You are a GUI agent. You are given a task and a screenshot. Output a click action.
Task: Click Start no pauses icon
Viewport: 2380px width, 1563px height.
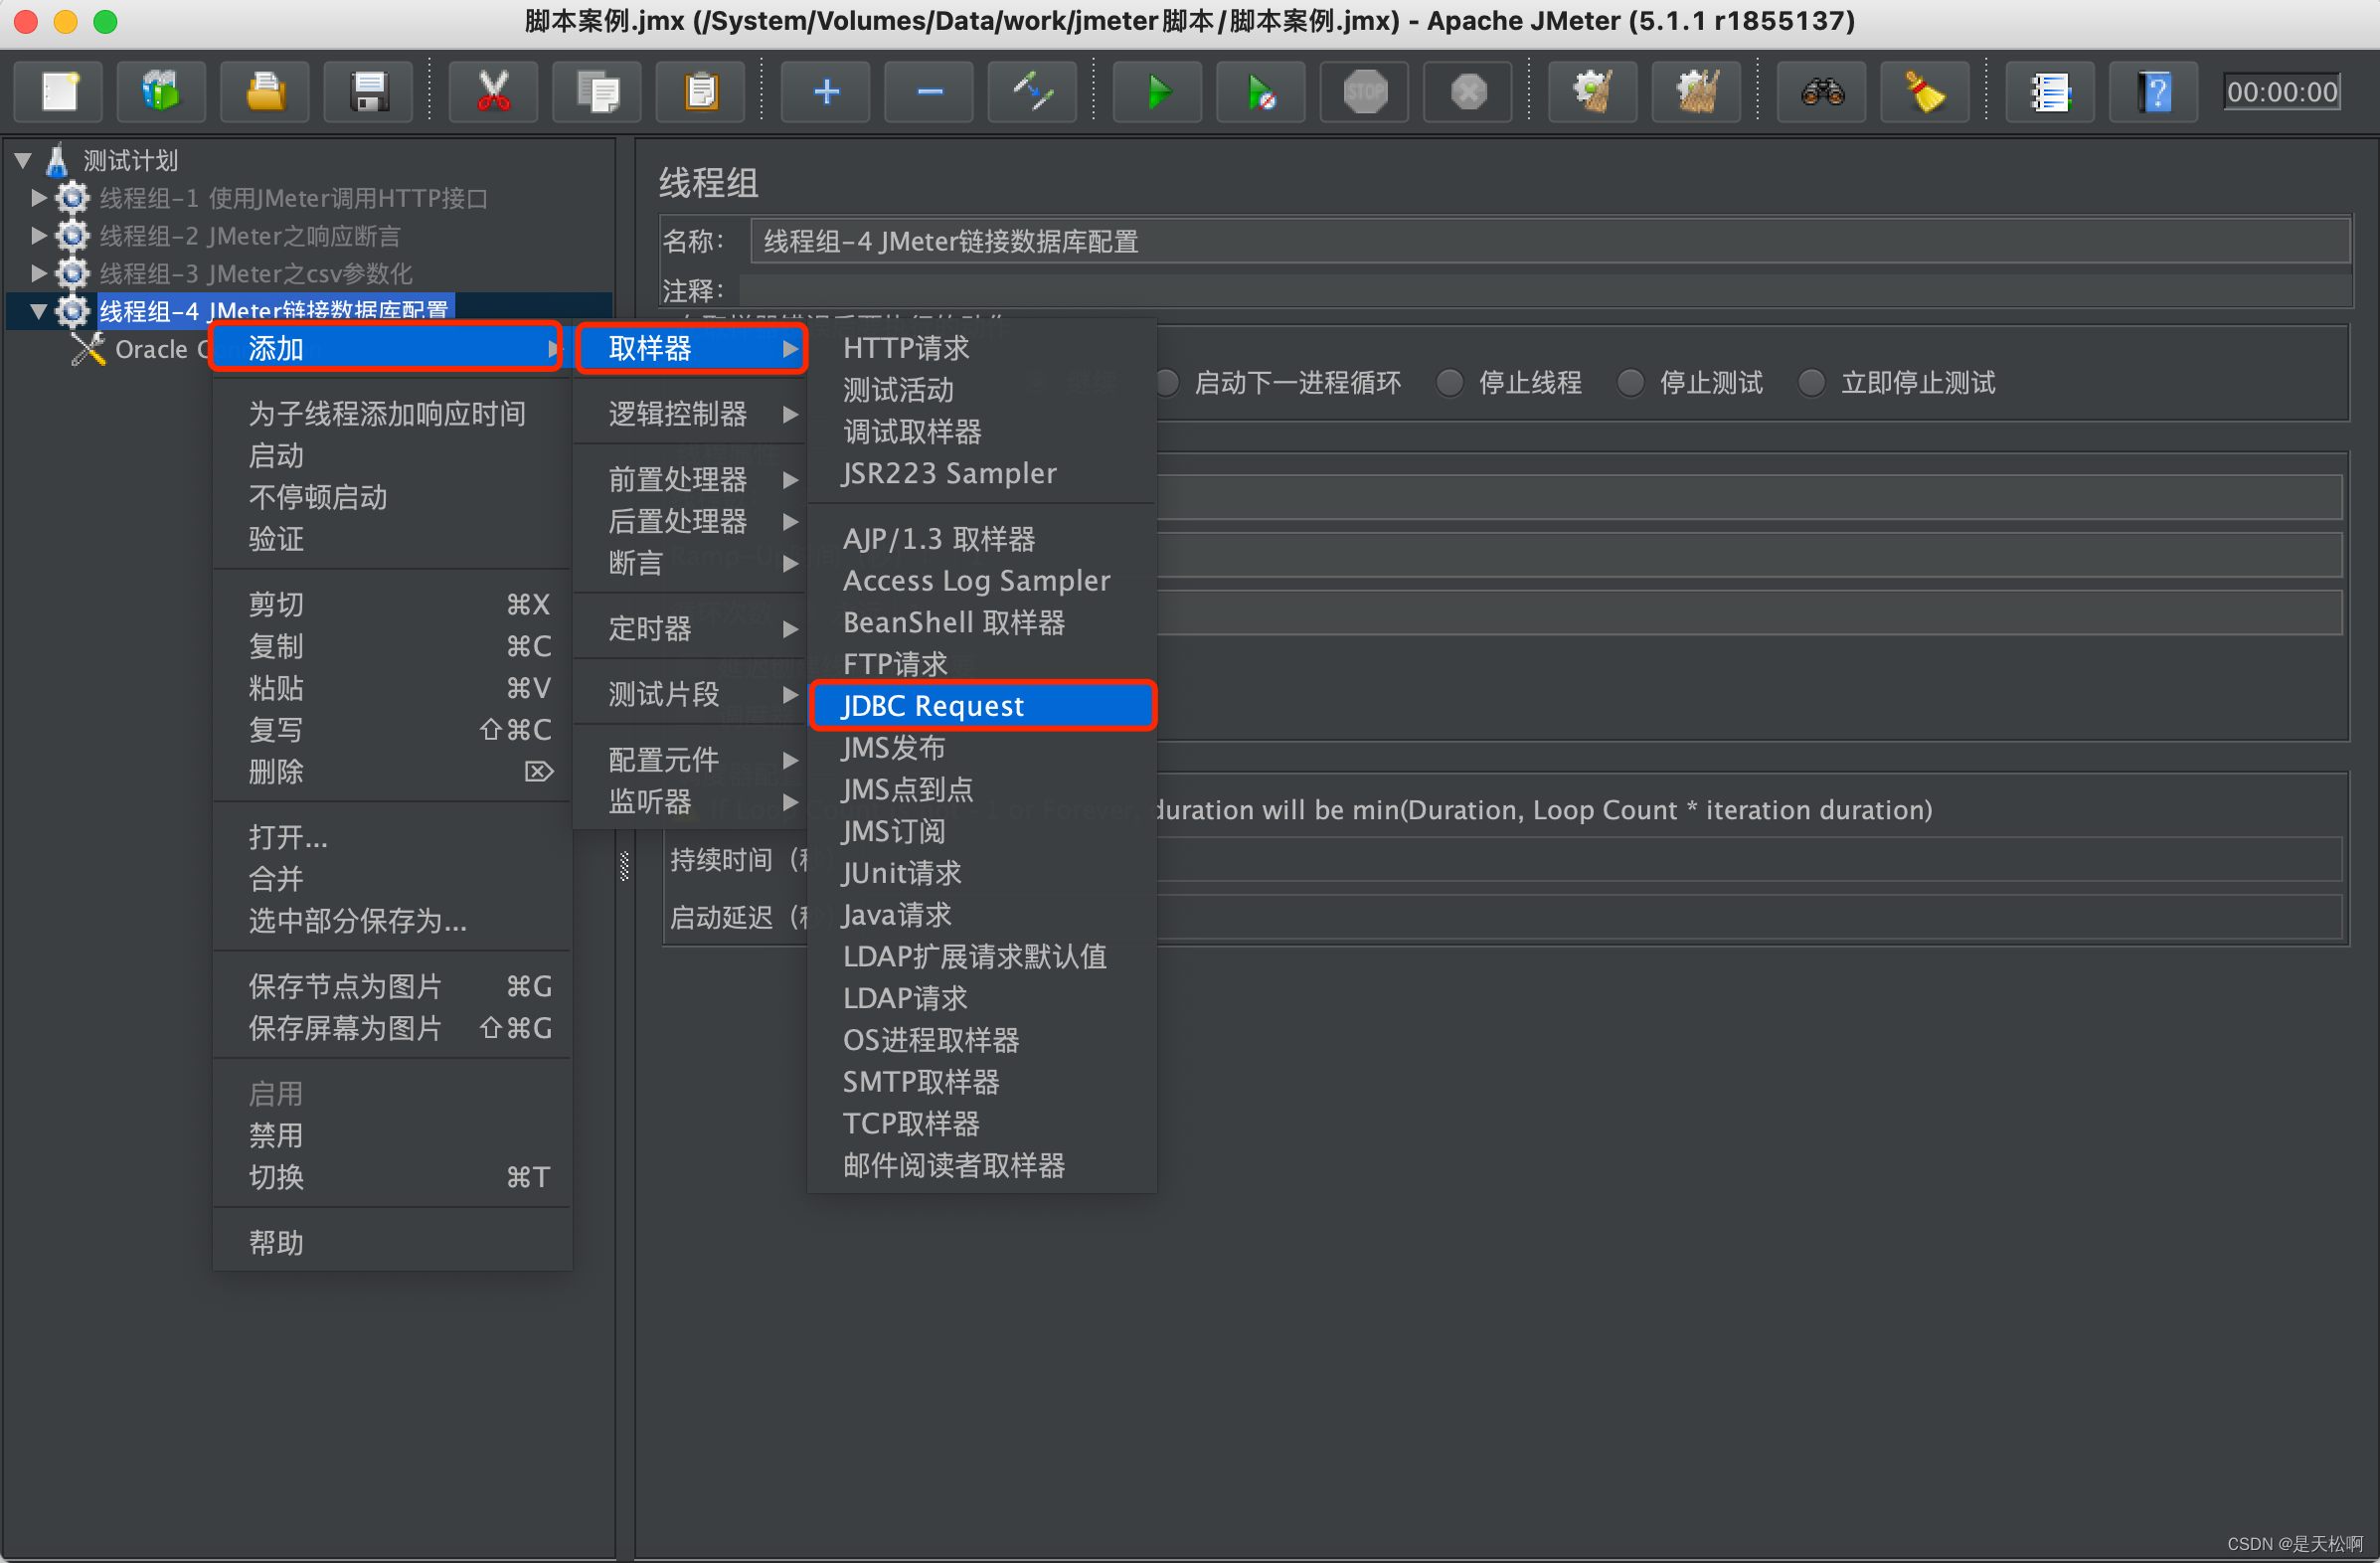(x=1261, y=92)
